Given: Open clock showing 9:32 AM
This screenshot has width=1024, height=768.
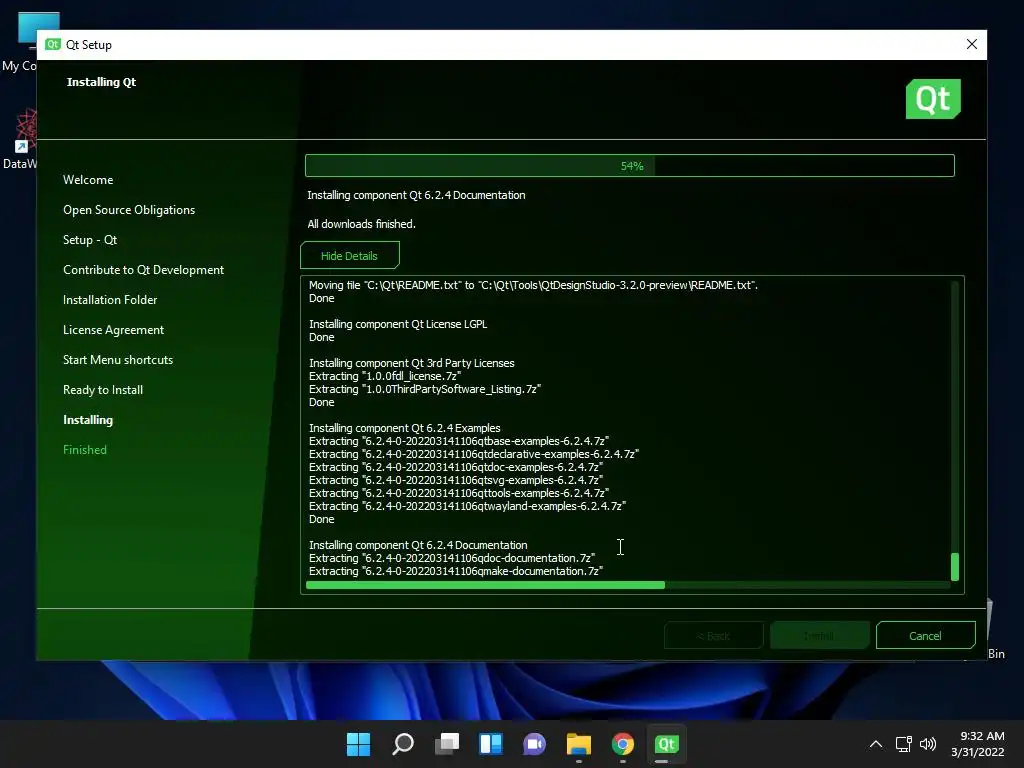Looking at the screenshot, I should (978, 744).
